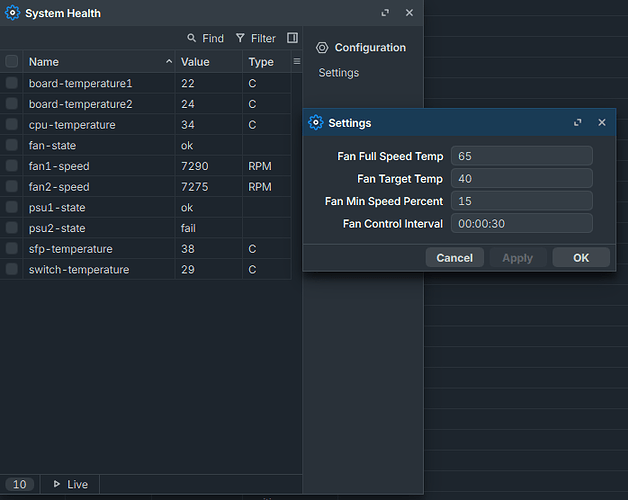Click the Fan Target Temp field
The image size is (628, 500).
pyautogui.click(x=521, y=178)
